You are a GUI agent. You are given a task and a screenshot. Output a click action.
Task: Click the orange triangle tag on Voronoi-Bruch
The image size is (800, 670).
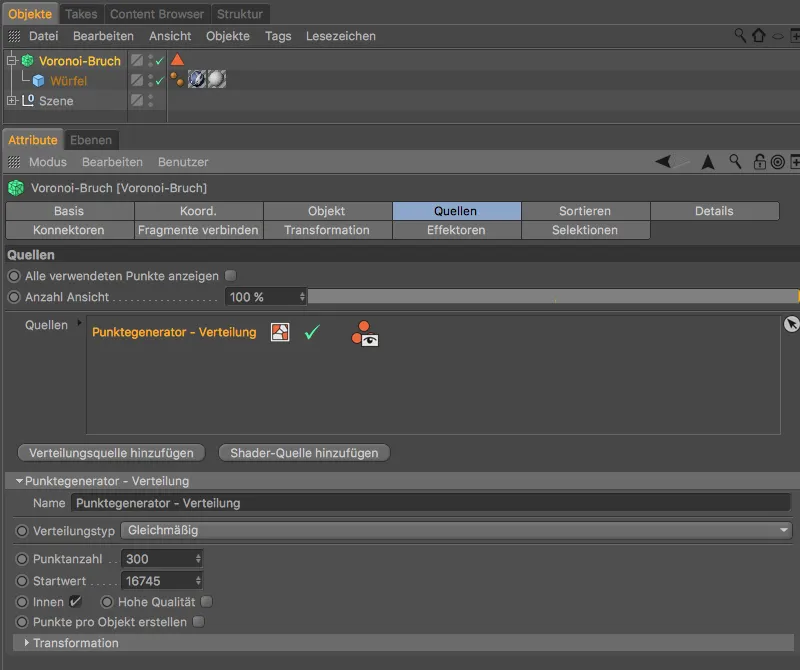pyautogui.click(x=177, y=60)
